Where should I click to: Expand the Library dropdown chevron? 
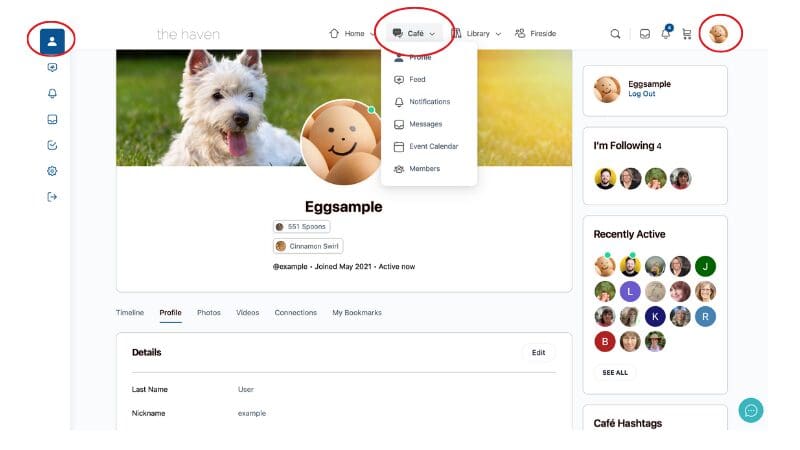[498, 34]
